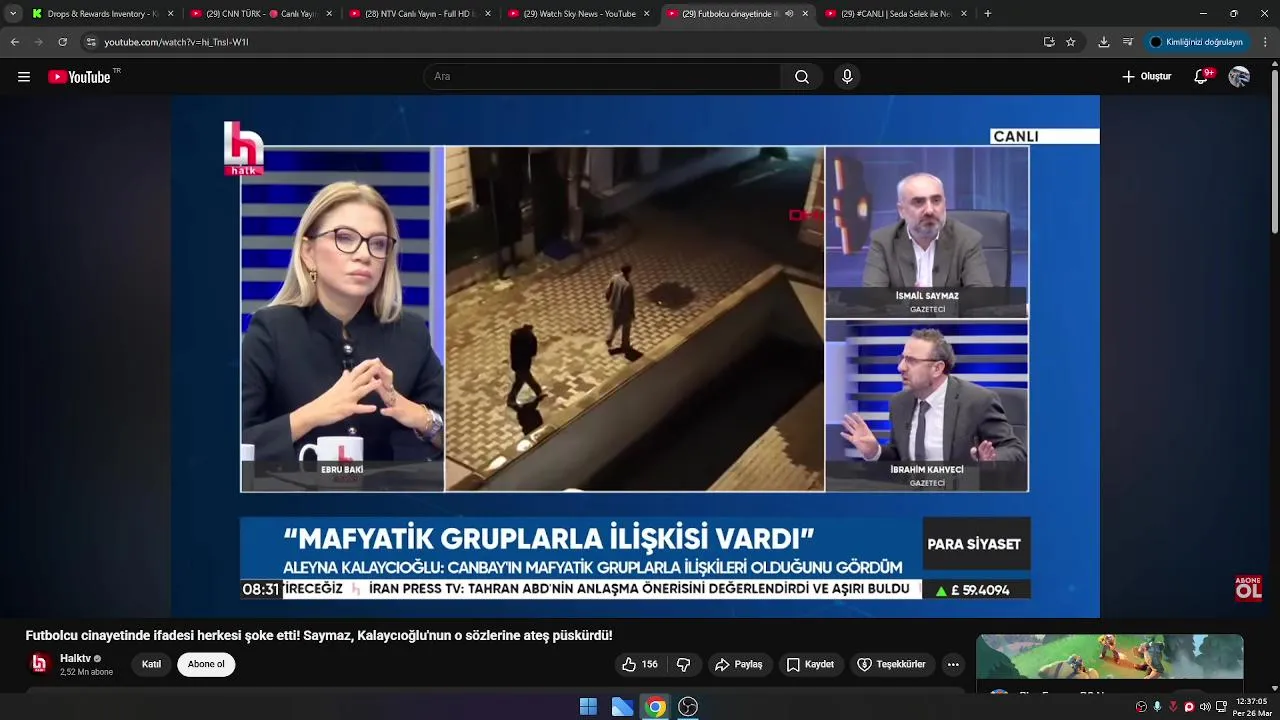
Task: Open the Chrome three-dot menu
Action: click(1266, 42)
